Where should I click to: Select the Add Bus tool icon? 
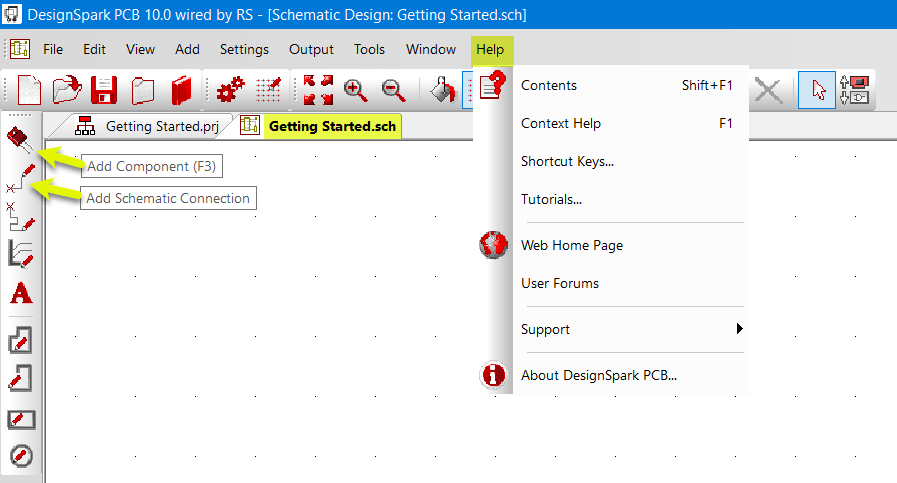21,254
